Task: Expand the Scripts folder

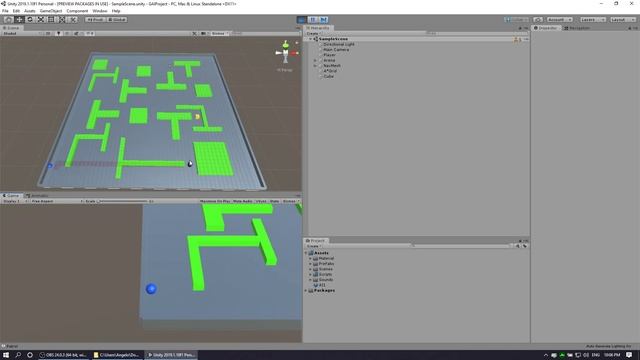Action: [311, 274]
